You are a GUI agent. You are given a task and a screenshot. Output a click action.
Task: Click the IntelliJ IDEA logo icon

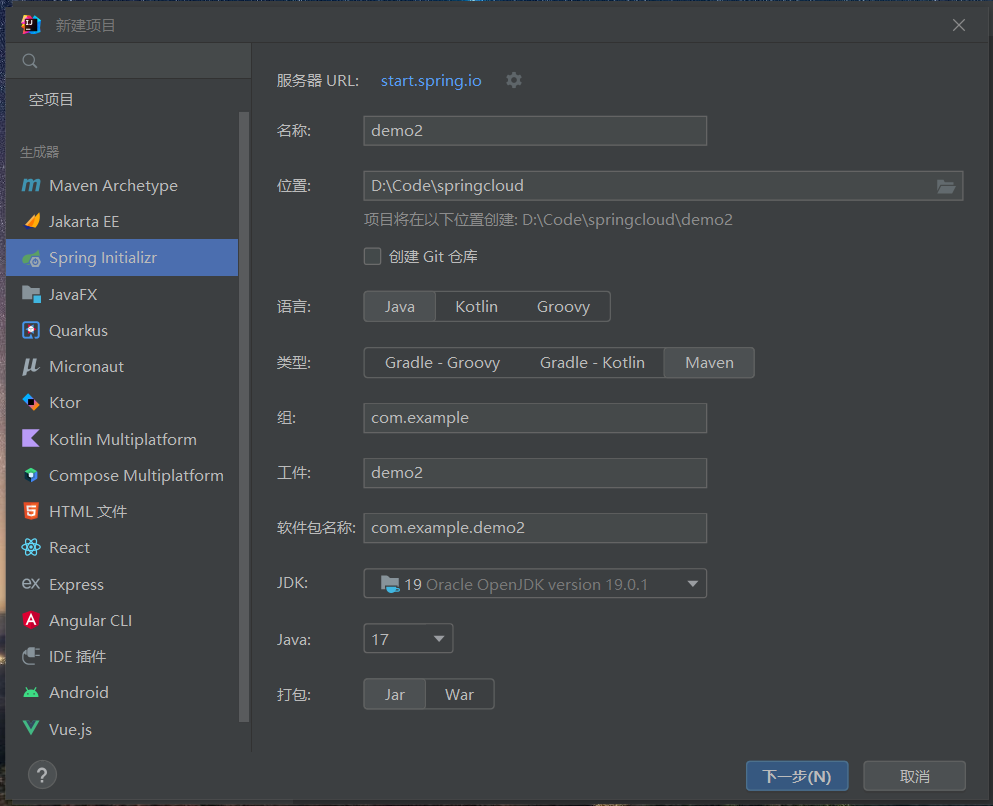(x=31, y=25)
